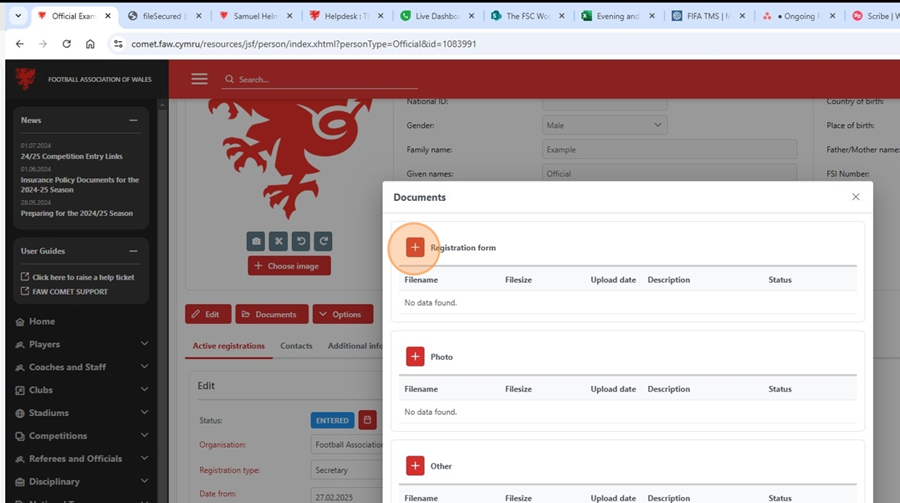Click the crop icon under the profile image
Image resolution: width=900 pixels, height=503 pixels.
coord(278,241)
